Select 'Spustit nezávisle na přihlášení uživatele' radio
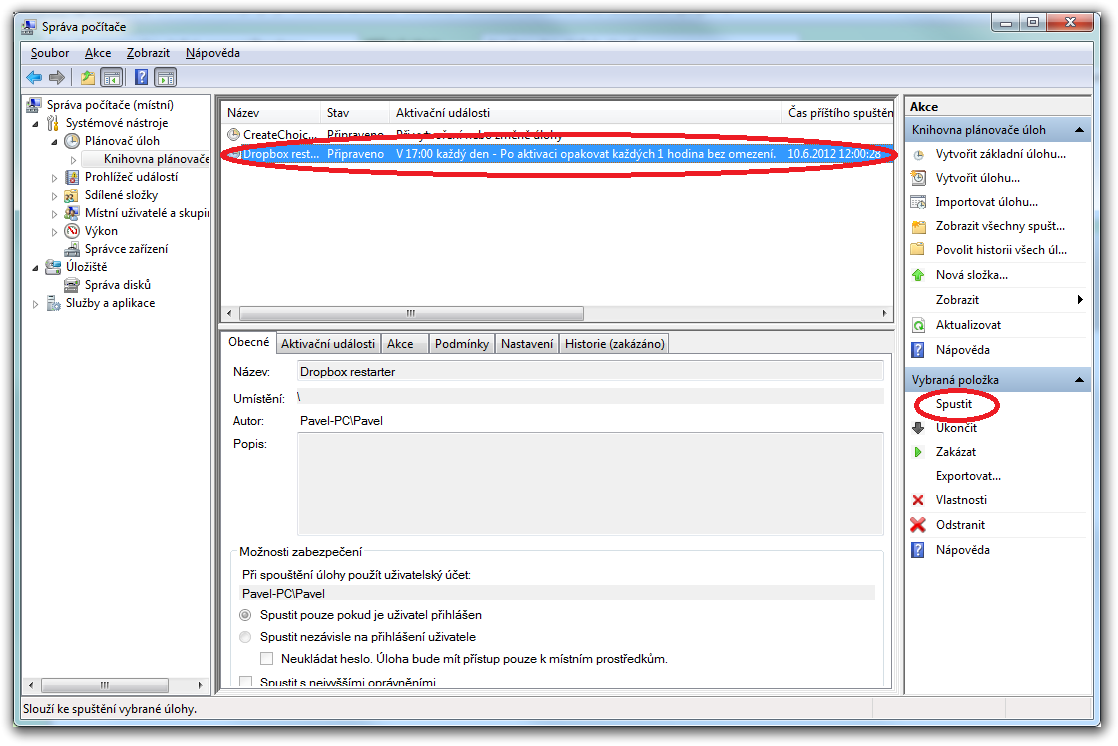Screen dimensions: 1118x746 (245, 637)
